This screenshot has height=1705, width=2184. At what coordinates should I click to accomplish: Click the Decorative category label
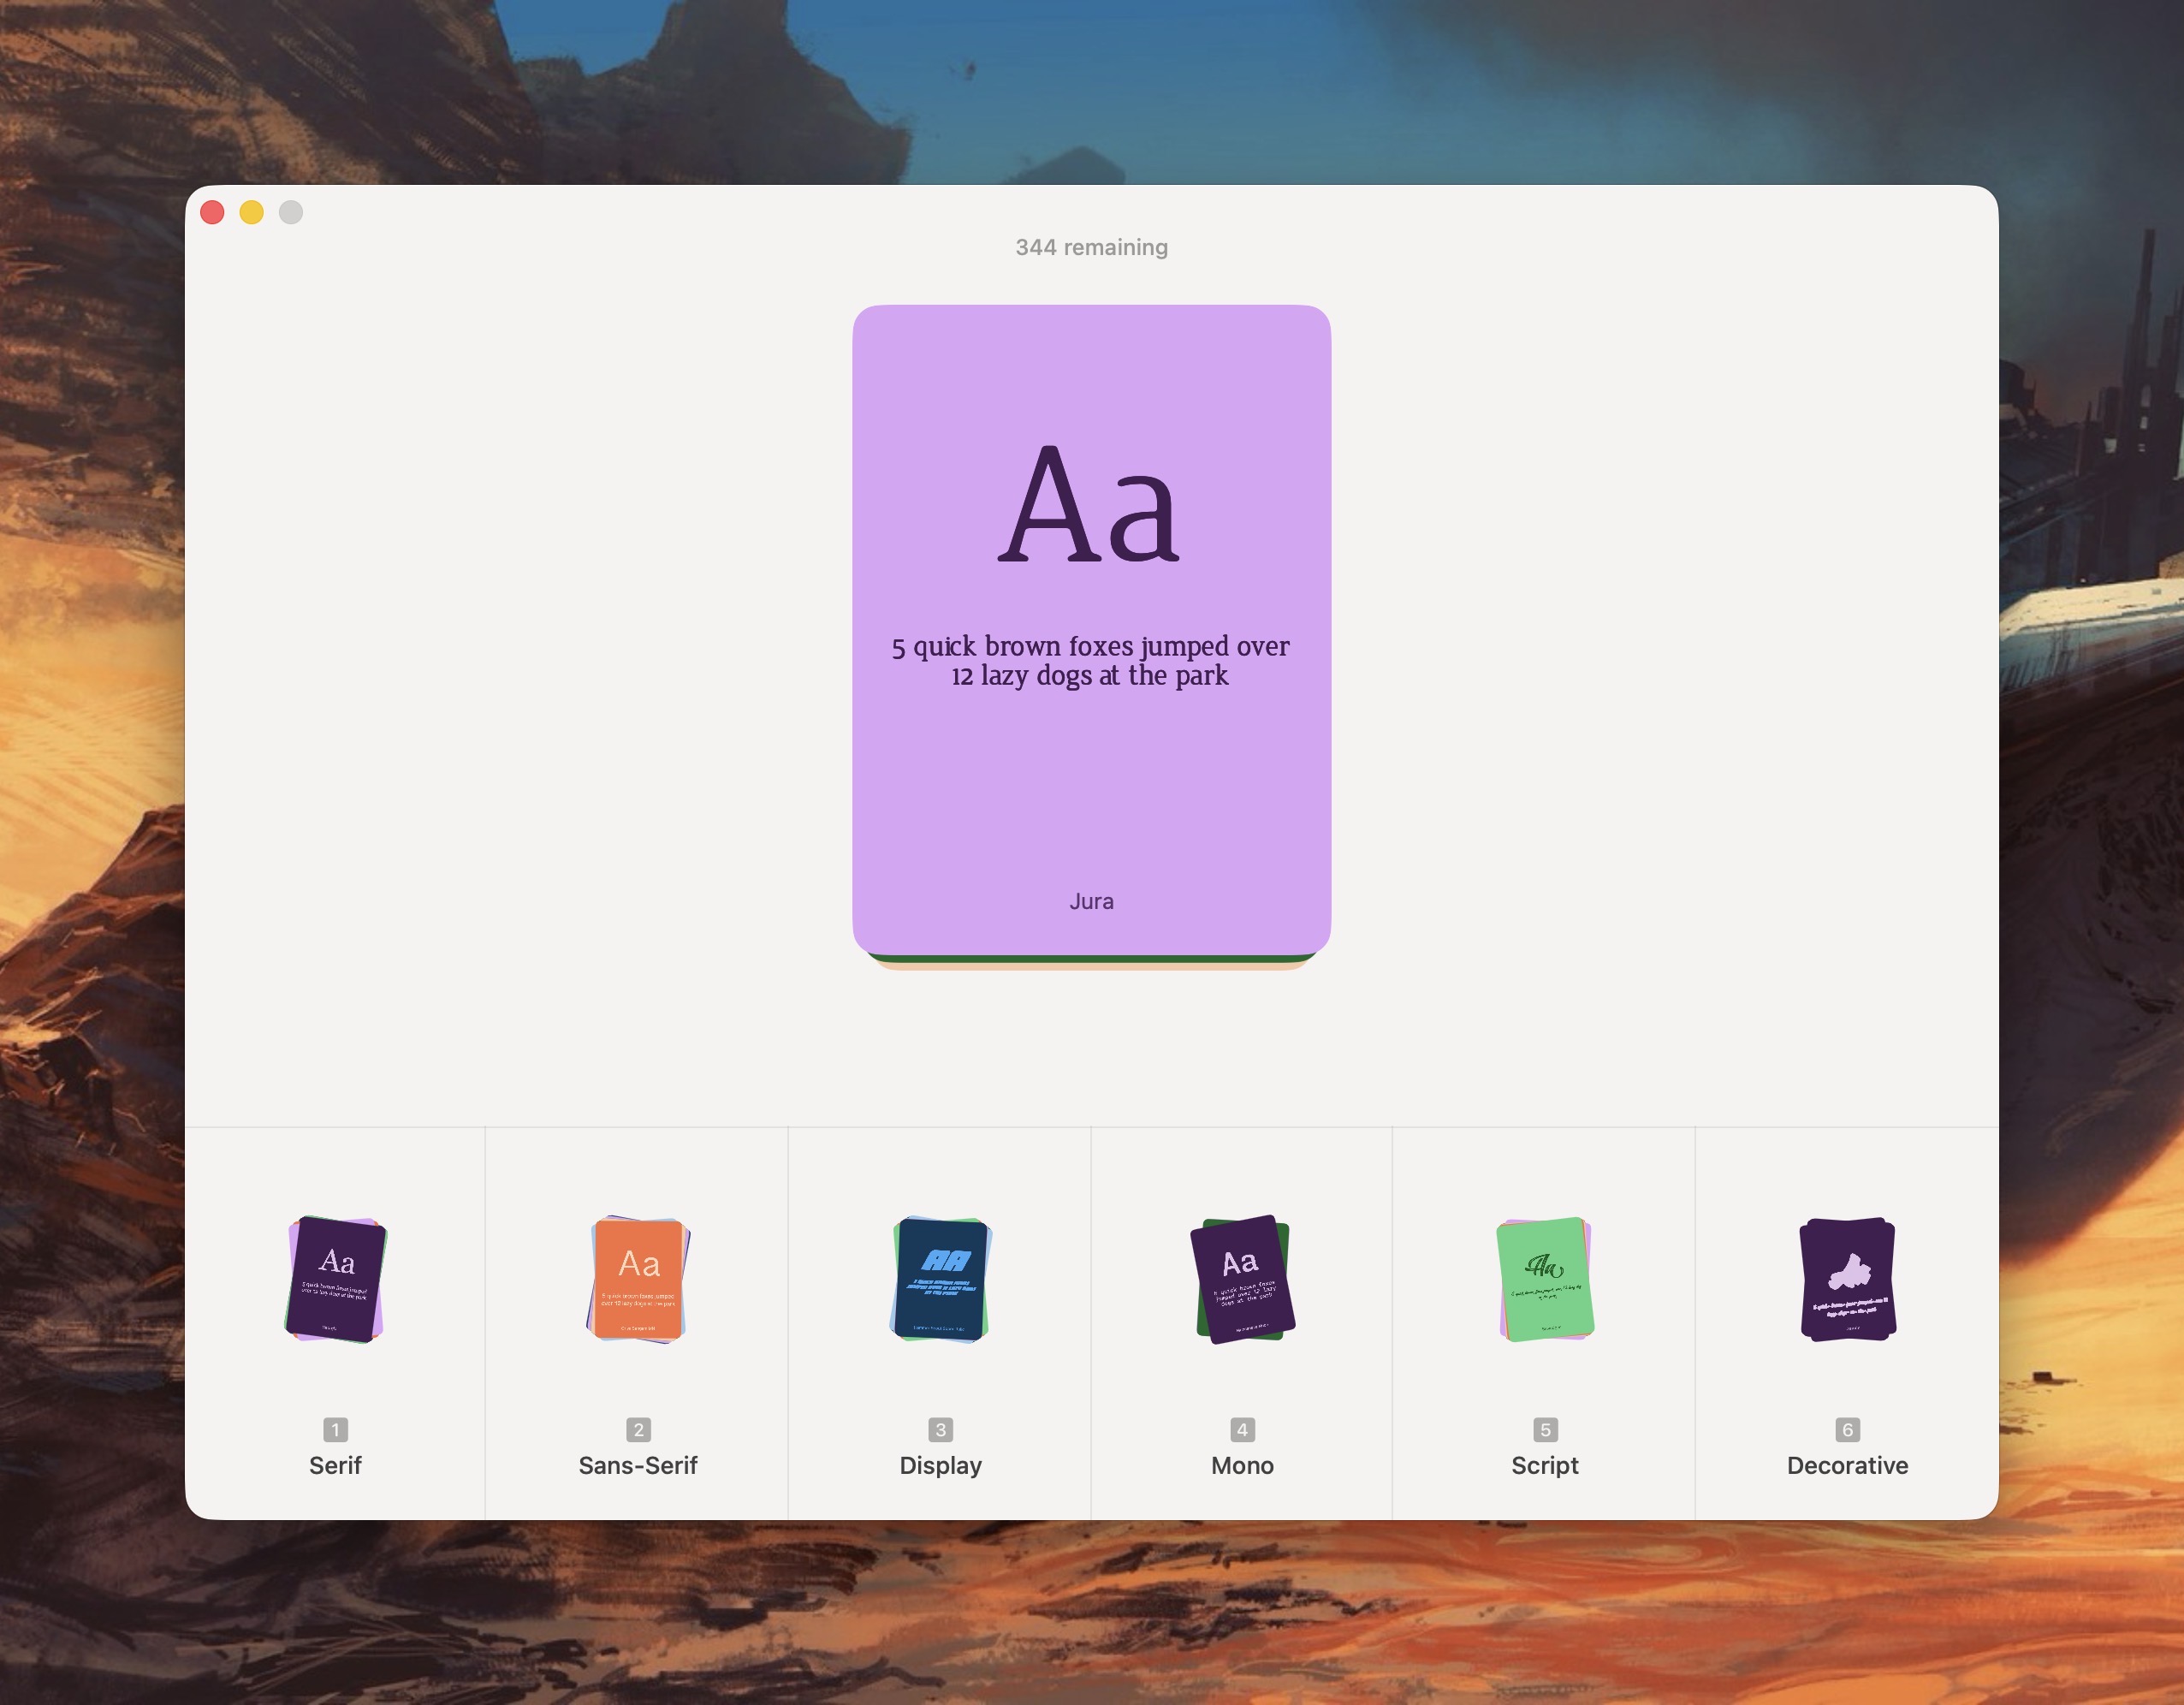pos(1848,1466)
